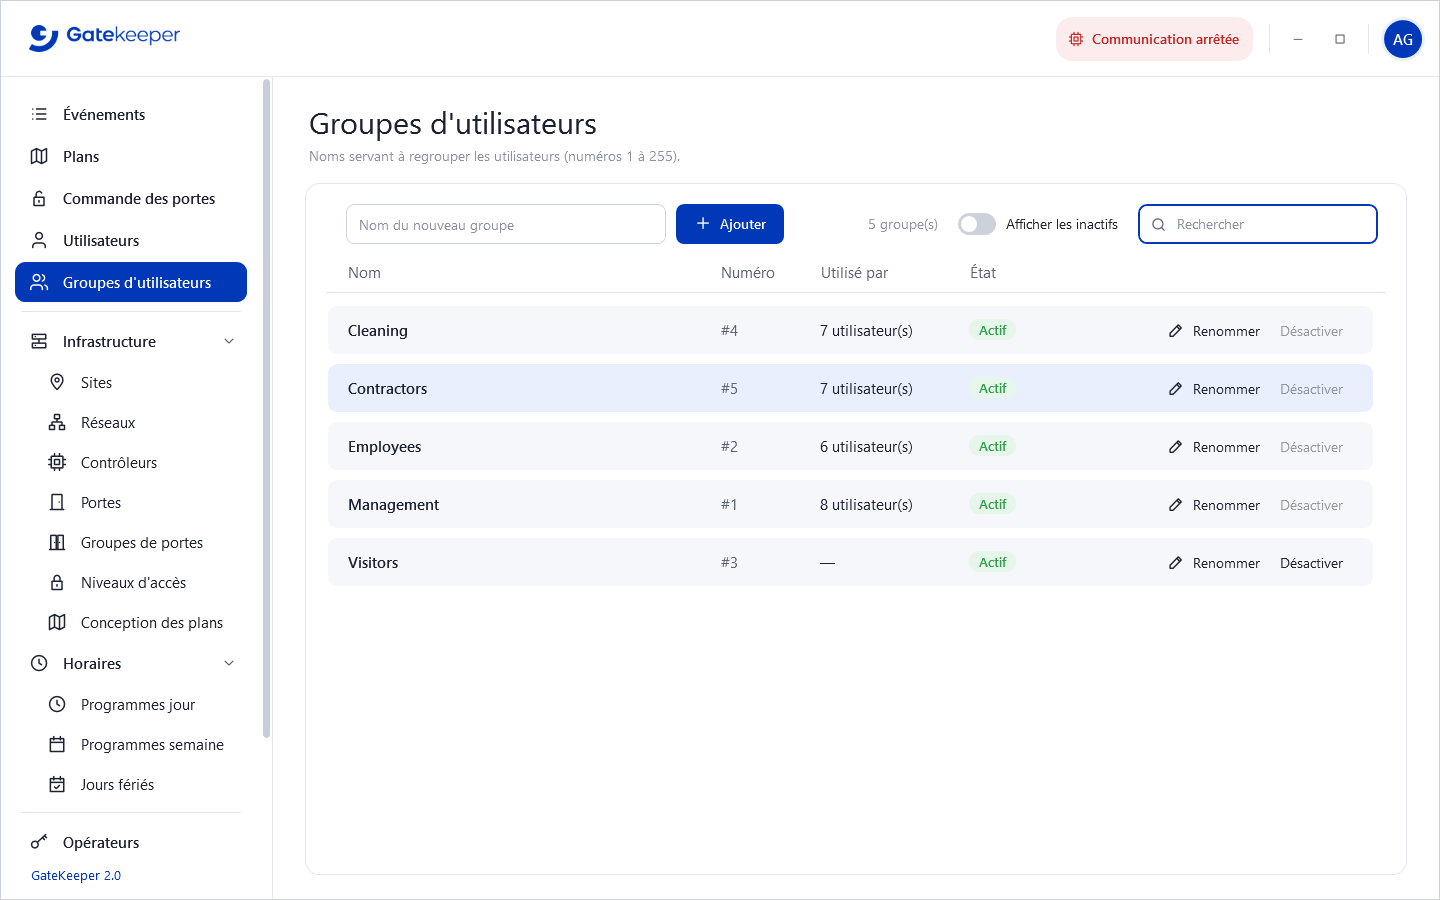This screenshot has width=1440, height=900.
Task: Click the Plans map icon
Action: [39, 156]
